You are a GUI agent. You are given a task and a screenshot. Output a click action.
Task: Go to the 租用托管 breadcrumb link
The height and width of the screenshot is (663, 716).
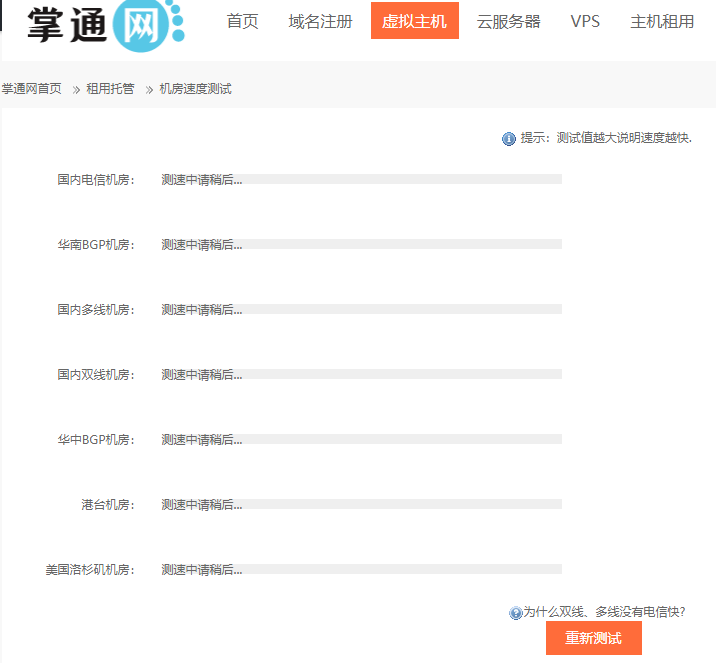coord(110,89)
